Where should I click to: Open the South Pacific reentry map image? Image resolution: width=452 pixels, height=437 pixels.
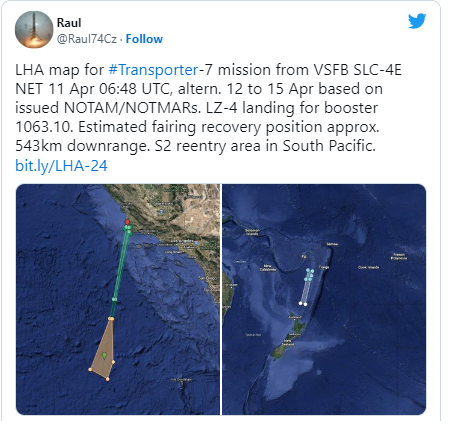pos(324,299)
